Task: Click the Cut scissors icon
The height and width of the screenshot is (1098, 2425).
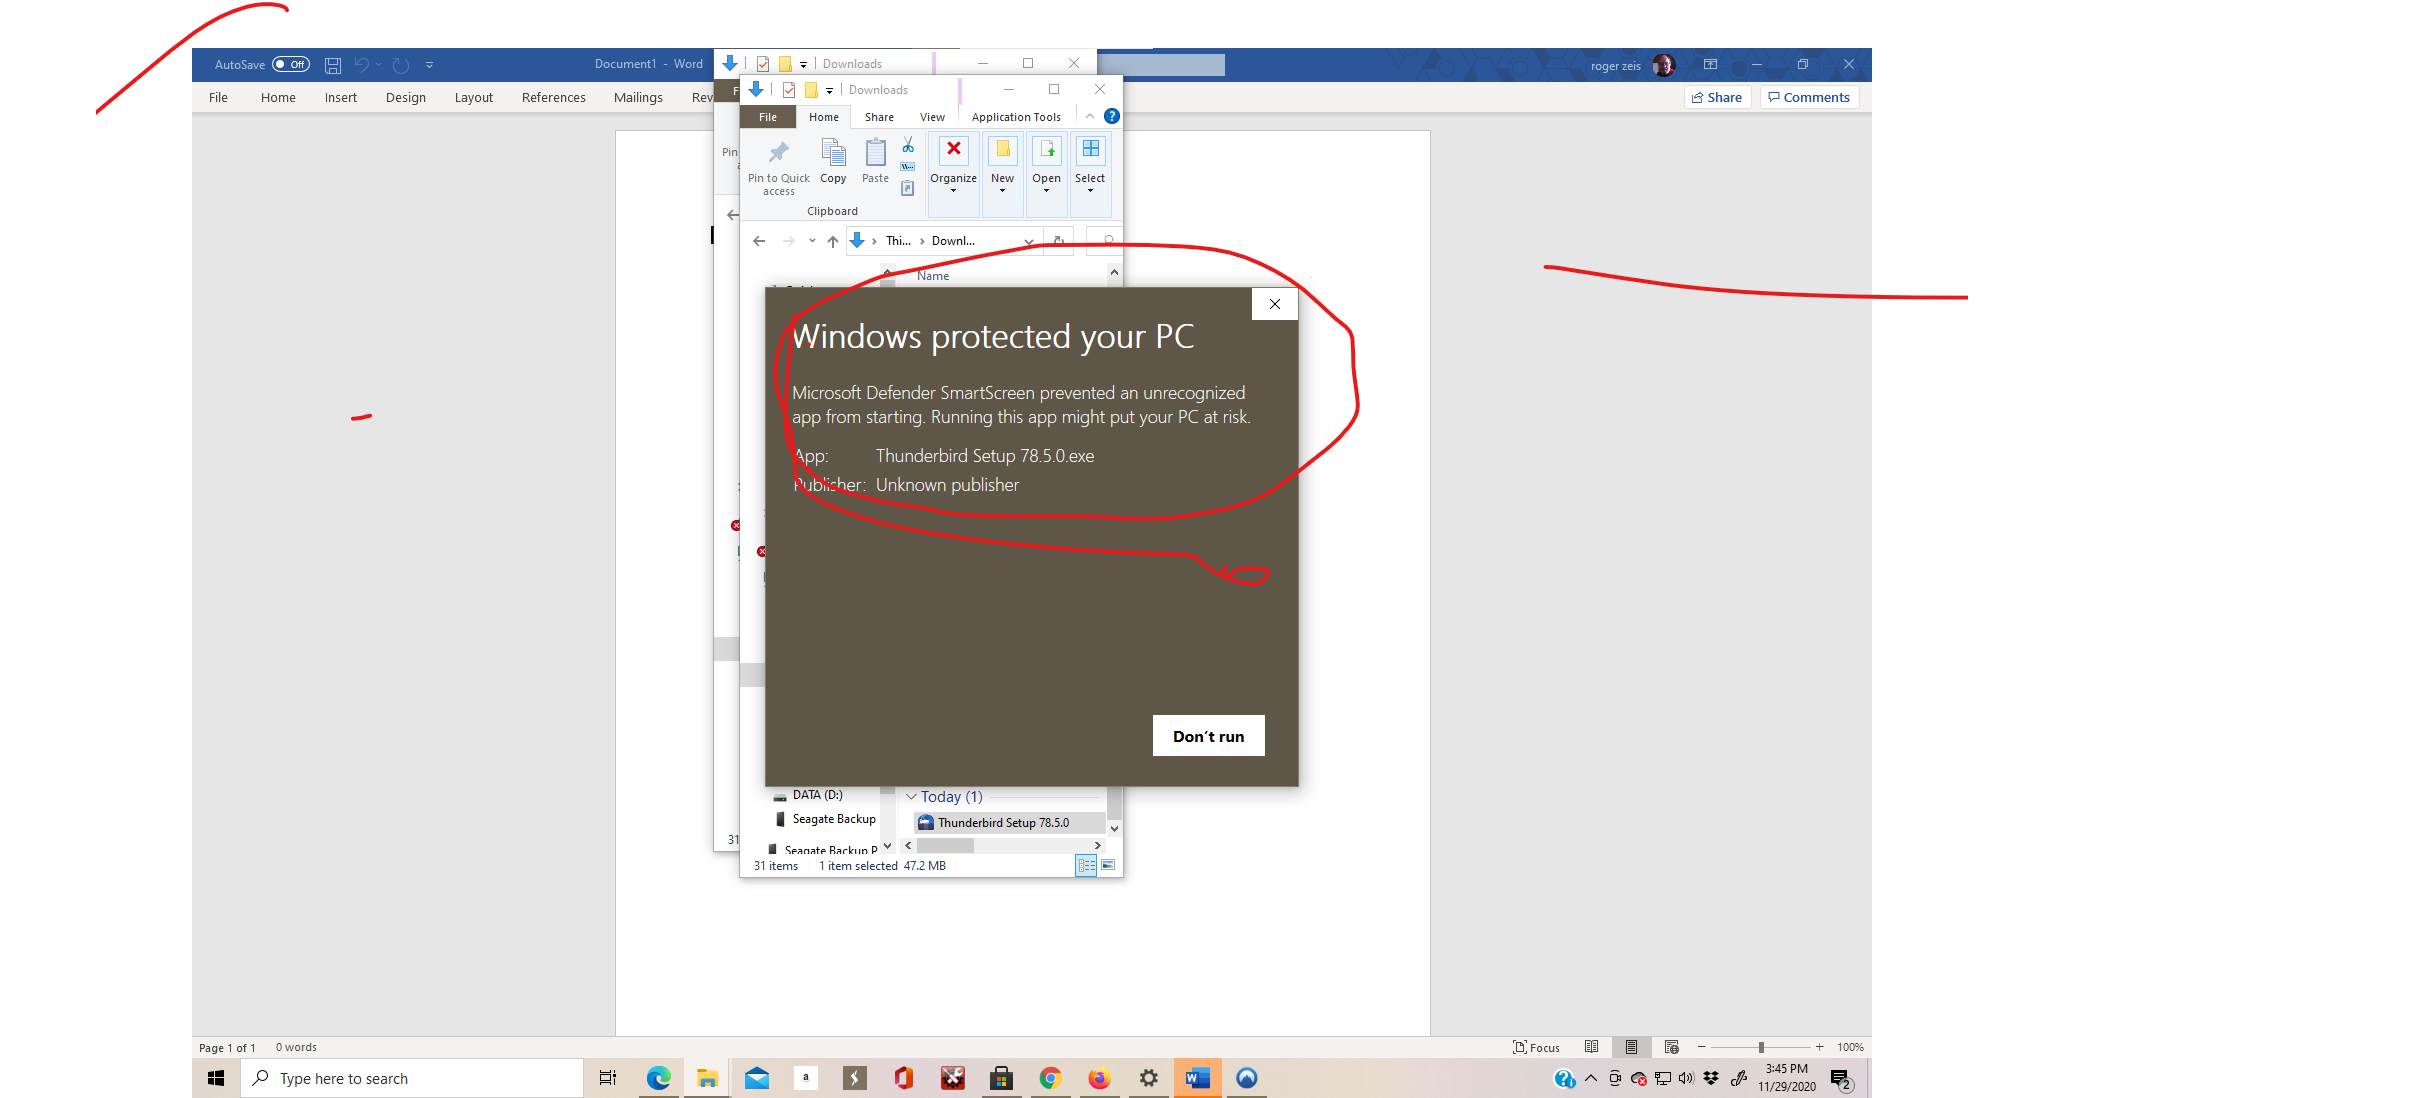Action: 908,146
